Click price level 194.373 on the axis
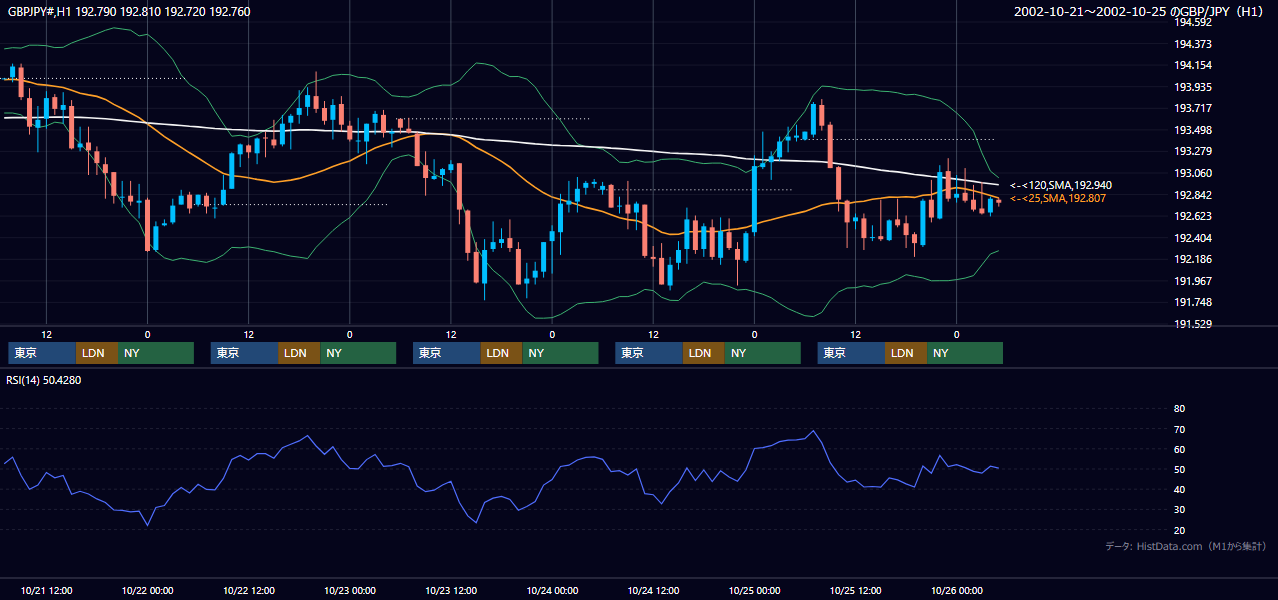Viewport: 1278px width, 600px height. coord(1193,44)
